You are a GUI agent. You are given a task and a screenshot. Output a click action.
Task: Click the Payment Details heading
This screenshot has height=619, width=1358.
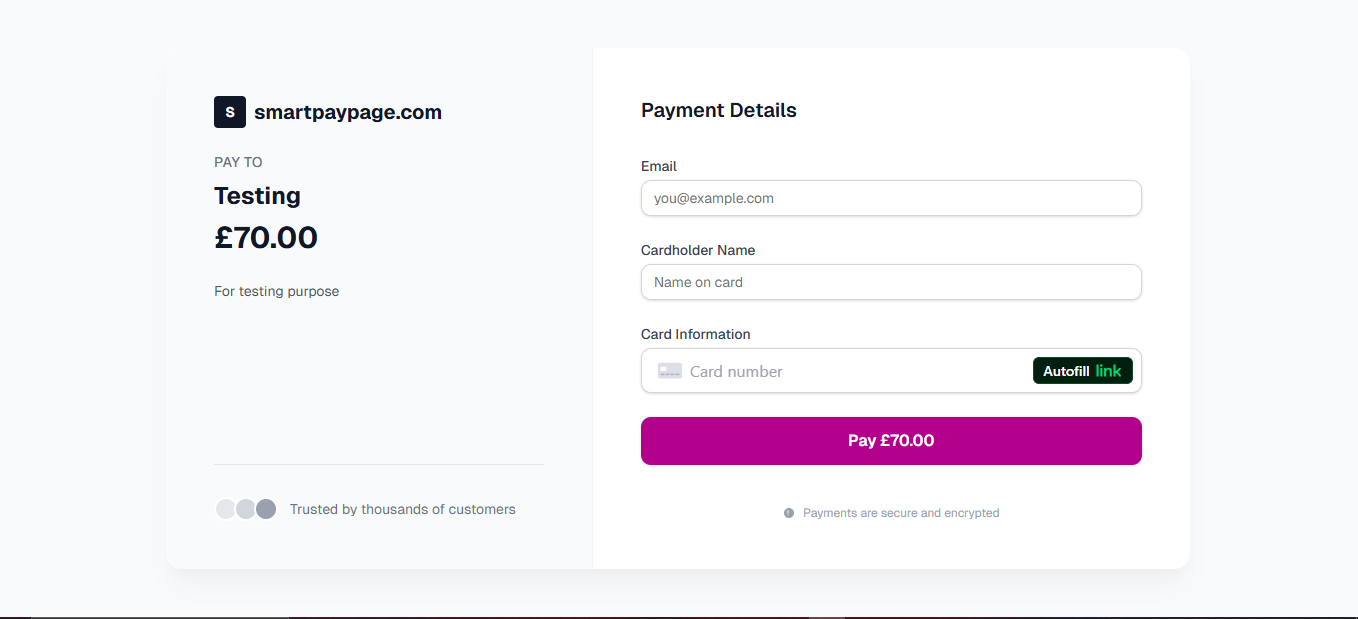click(718, 110)
